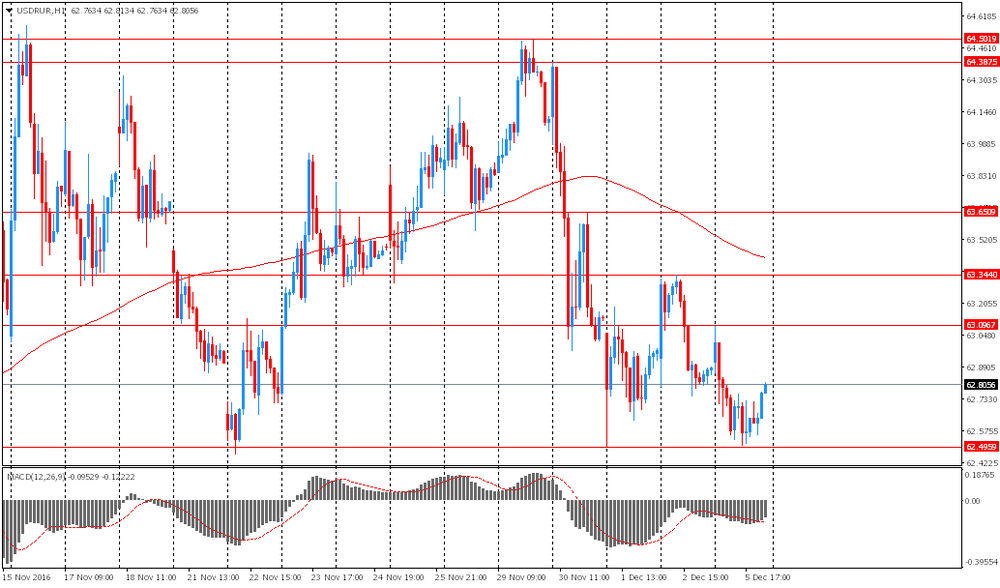Click the 23 Nov 17:00 time label
The image size is (1000, 588).
coord(337,577)
